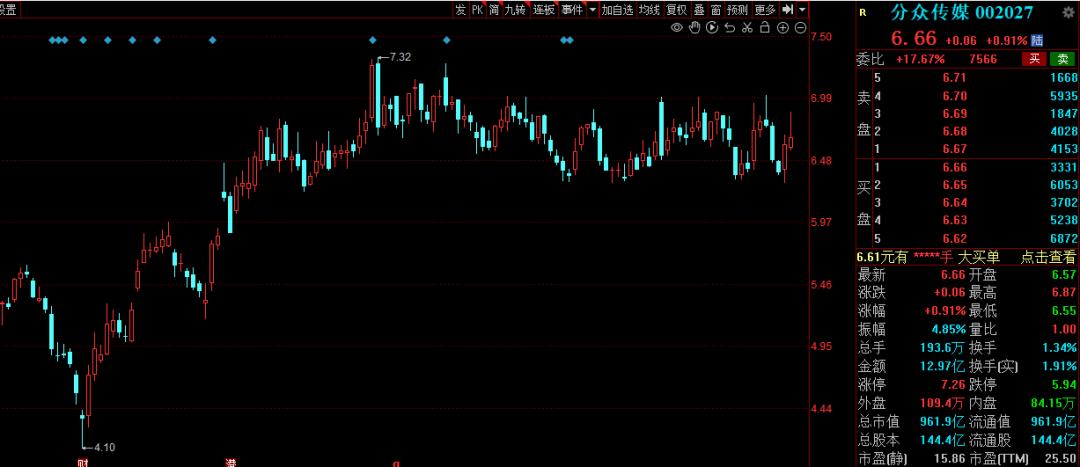This screenshot has height=467, width=1080.
Task: Click the 涨停 value 7.26
Action: coord(954,384)
